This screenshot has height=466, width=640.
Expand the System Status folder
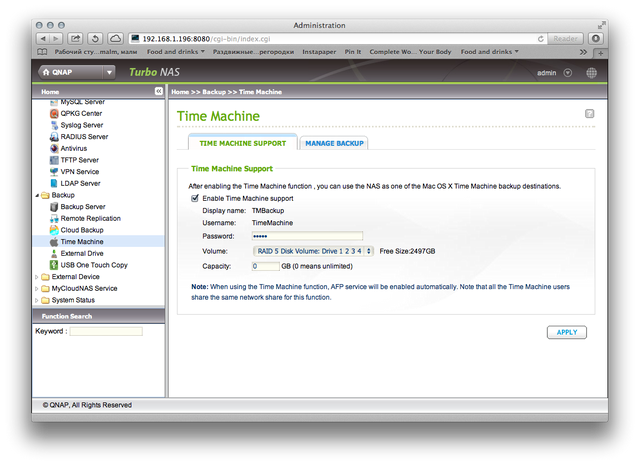pyautogui.click(x=37, y=300)
